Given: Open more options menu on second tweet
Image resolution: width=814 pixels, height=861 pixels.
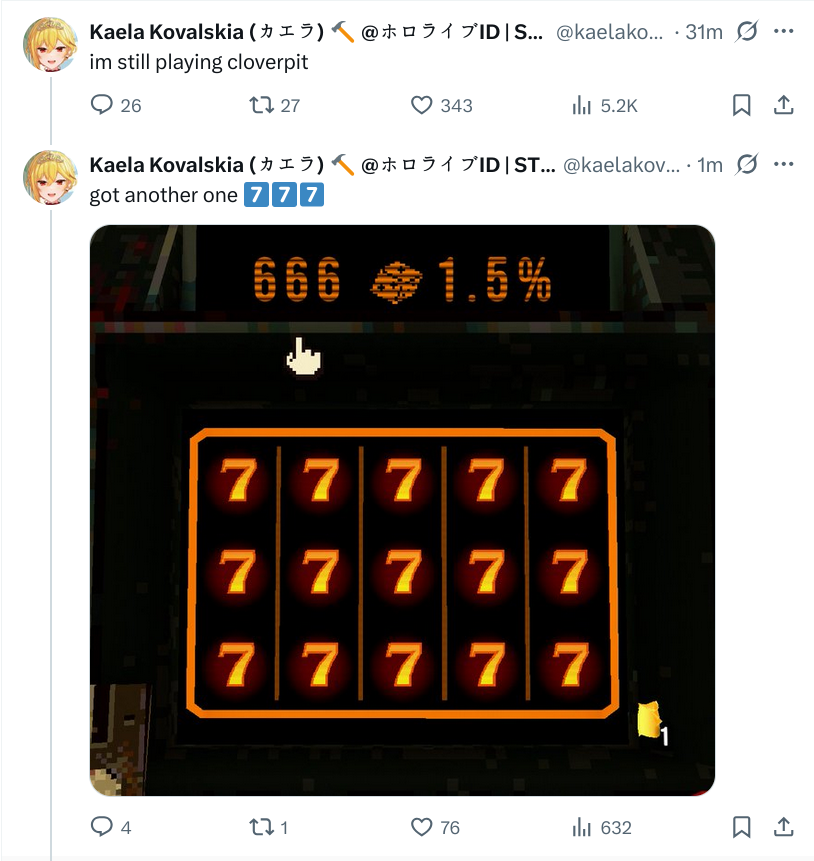Looking at the screenshot, I should [783, 164].
